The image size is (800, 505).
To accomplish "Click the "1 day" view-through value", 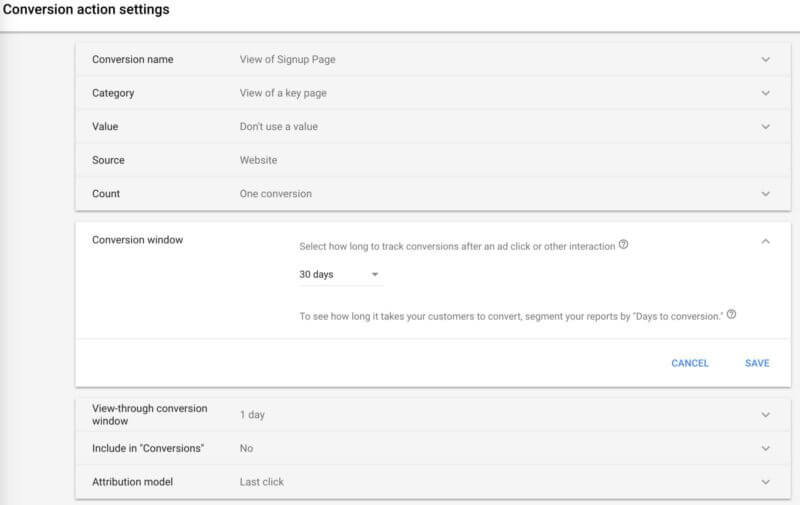I will click(x=252, y=414).
